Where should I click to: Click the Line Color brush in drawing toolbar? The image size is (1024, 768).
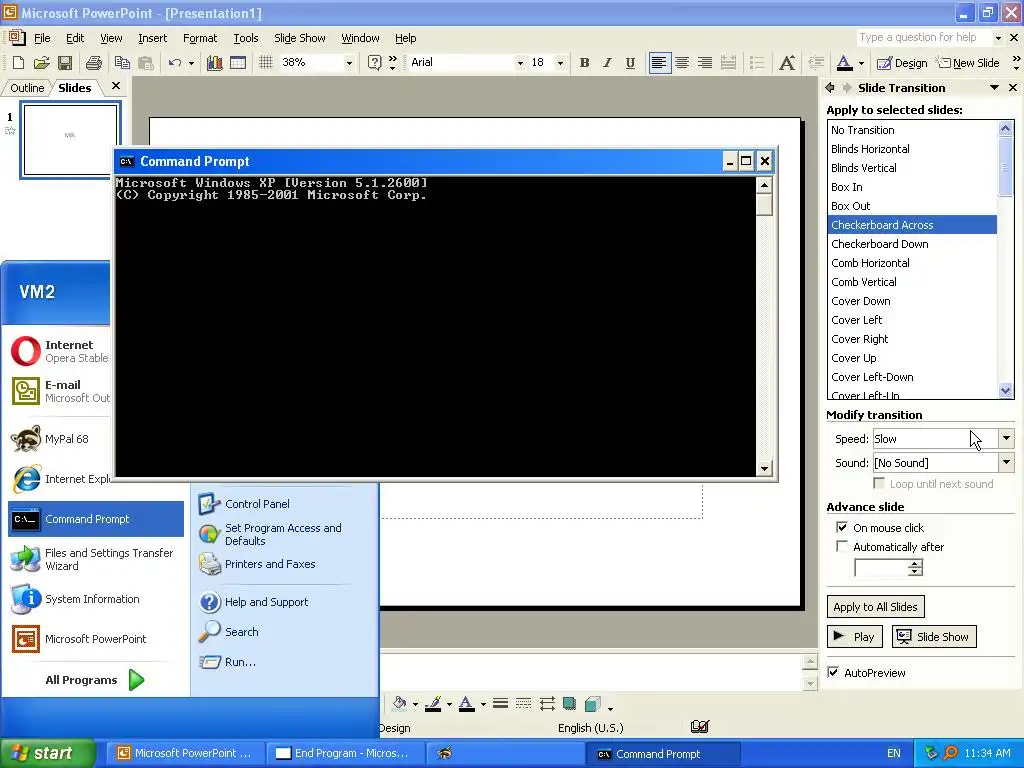coord(433,704)
